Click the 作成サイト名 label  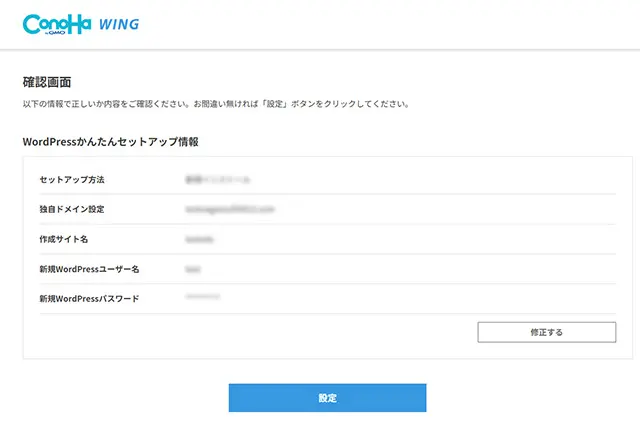point(65,240)
